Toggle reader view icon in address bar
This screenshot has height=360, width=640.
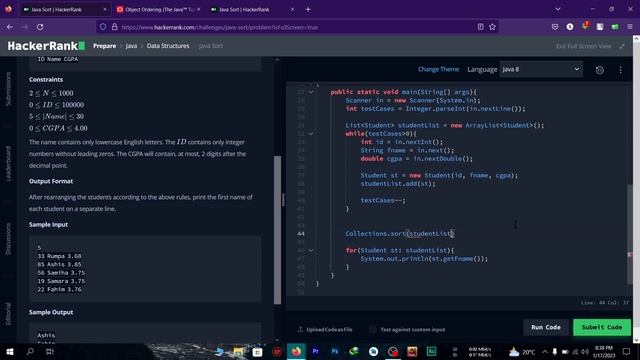[x=480, y=27]
